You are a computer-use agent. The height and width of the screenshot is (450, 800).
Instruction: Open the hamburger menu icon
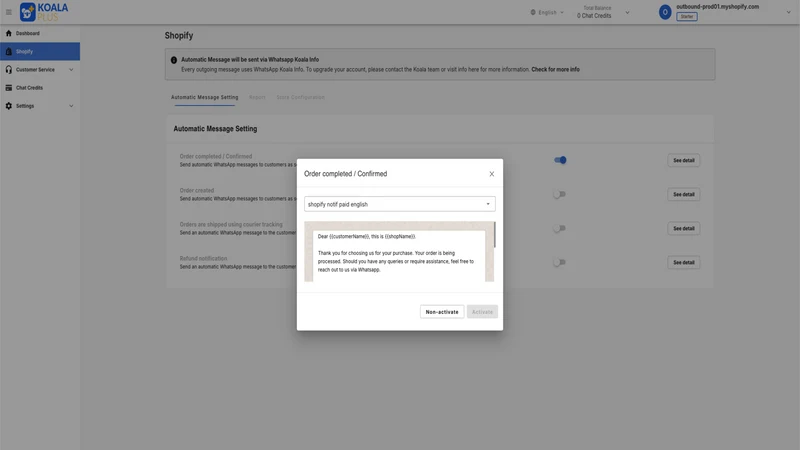tap(9, 12)
